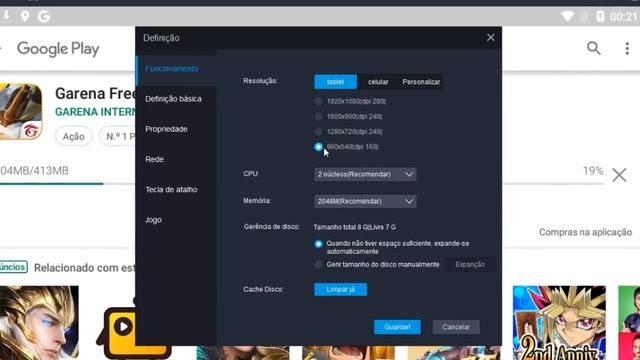Save settings with the Guardar button
This screenshot has height=360, width=640.
pos(397,327)
